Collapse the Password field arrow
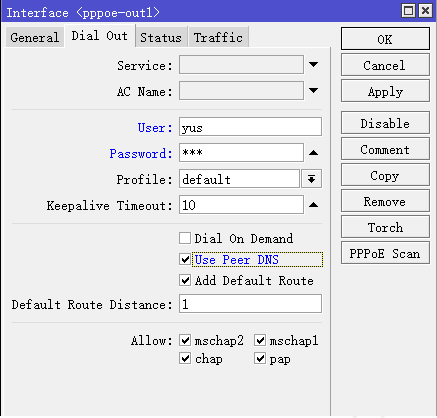 [313, 153]
